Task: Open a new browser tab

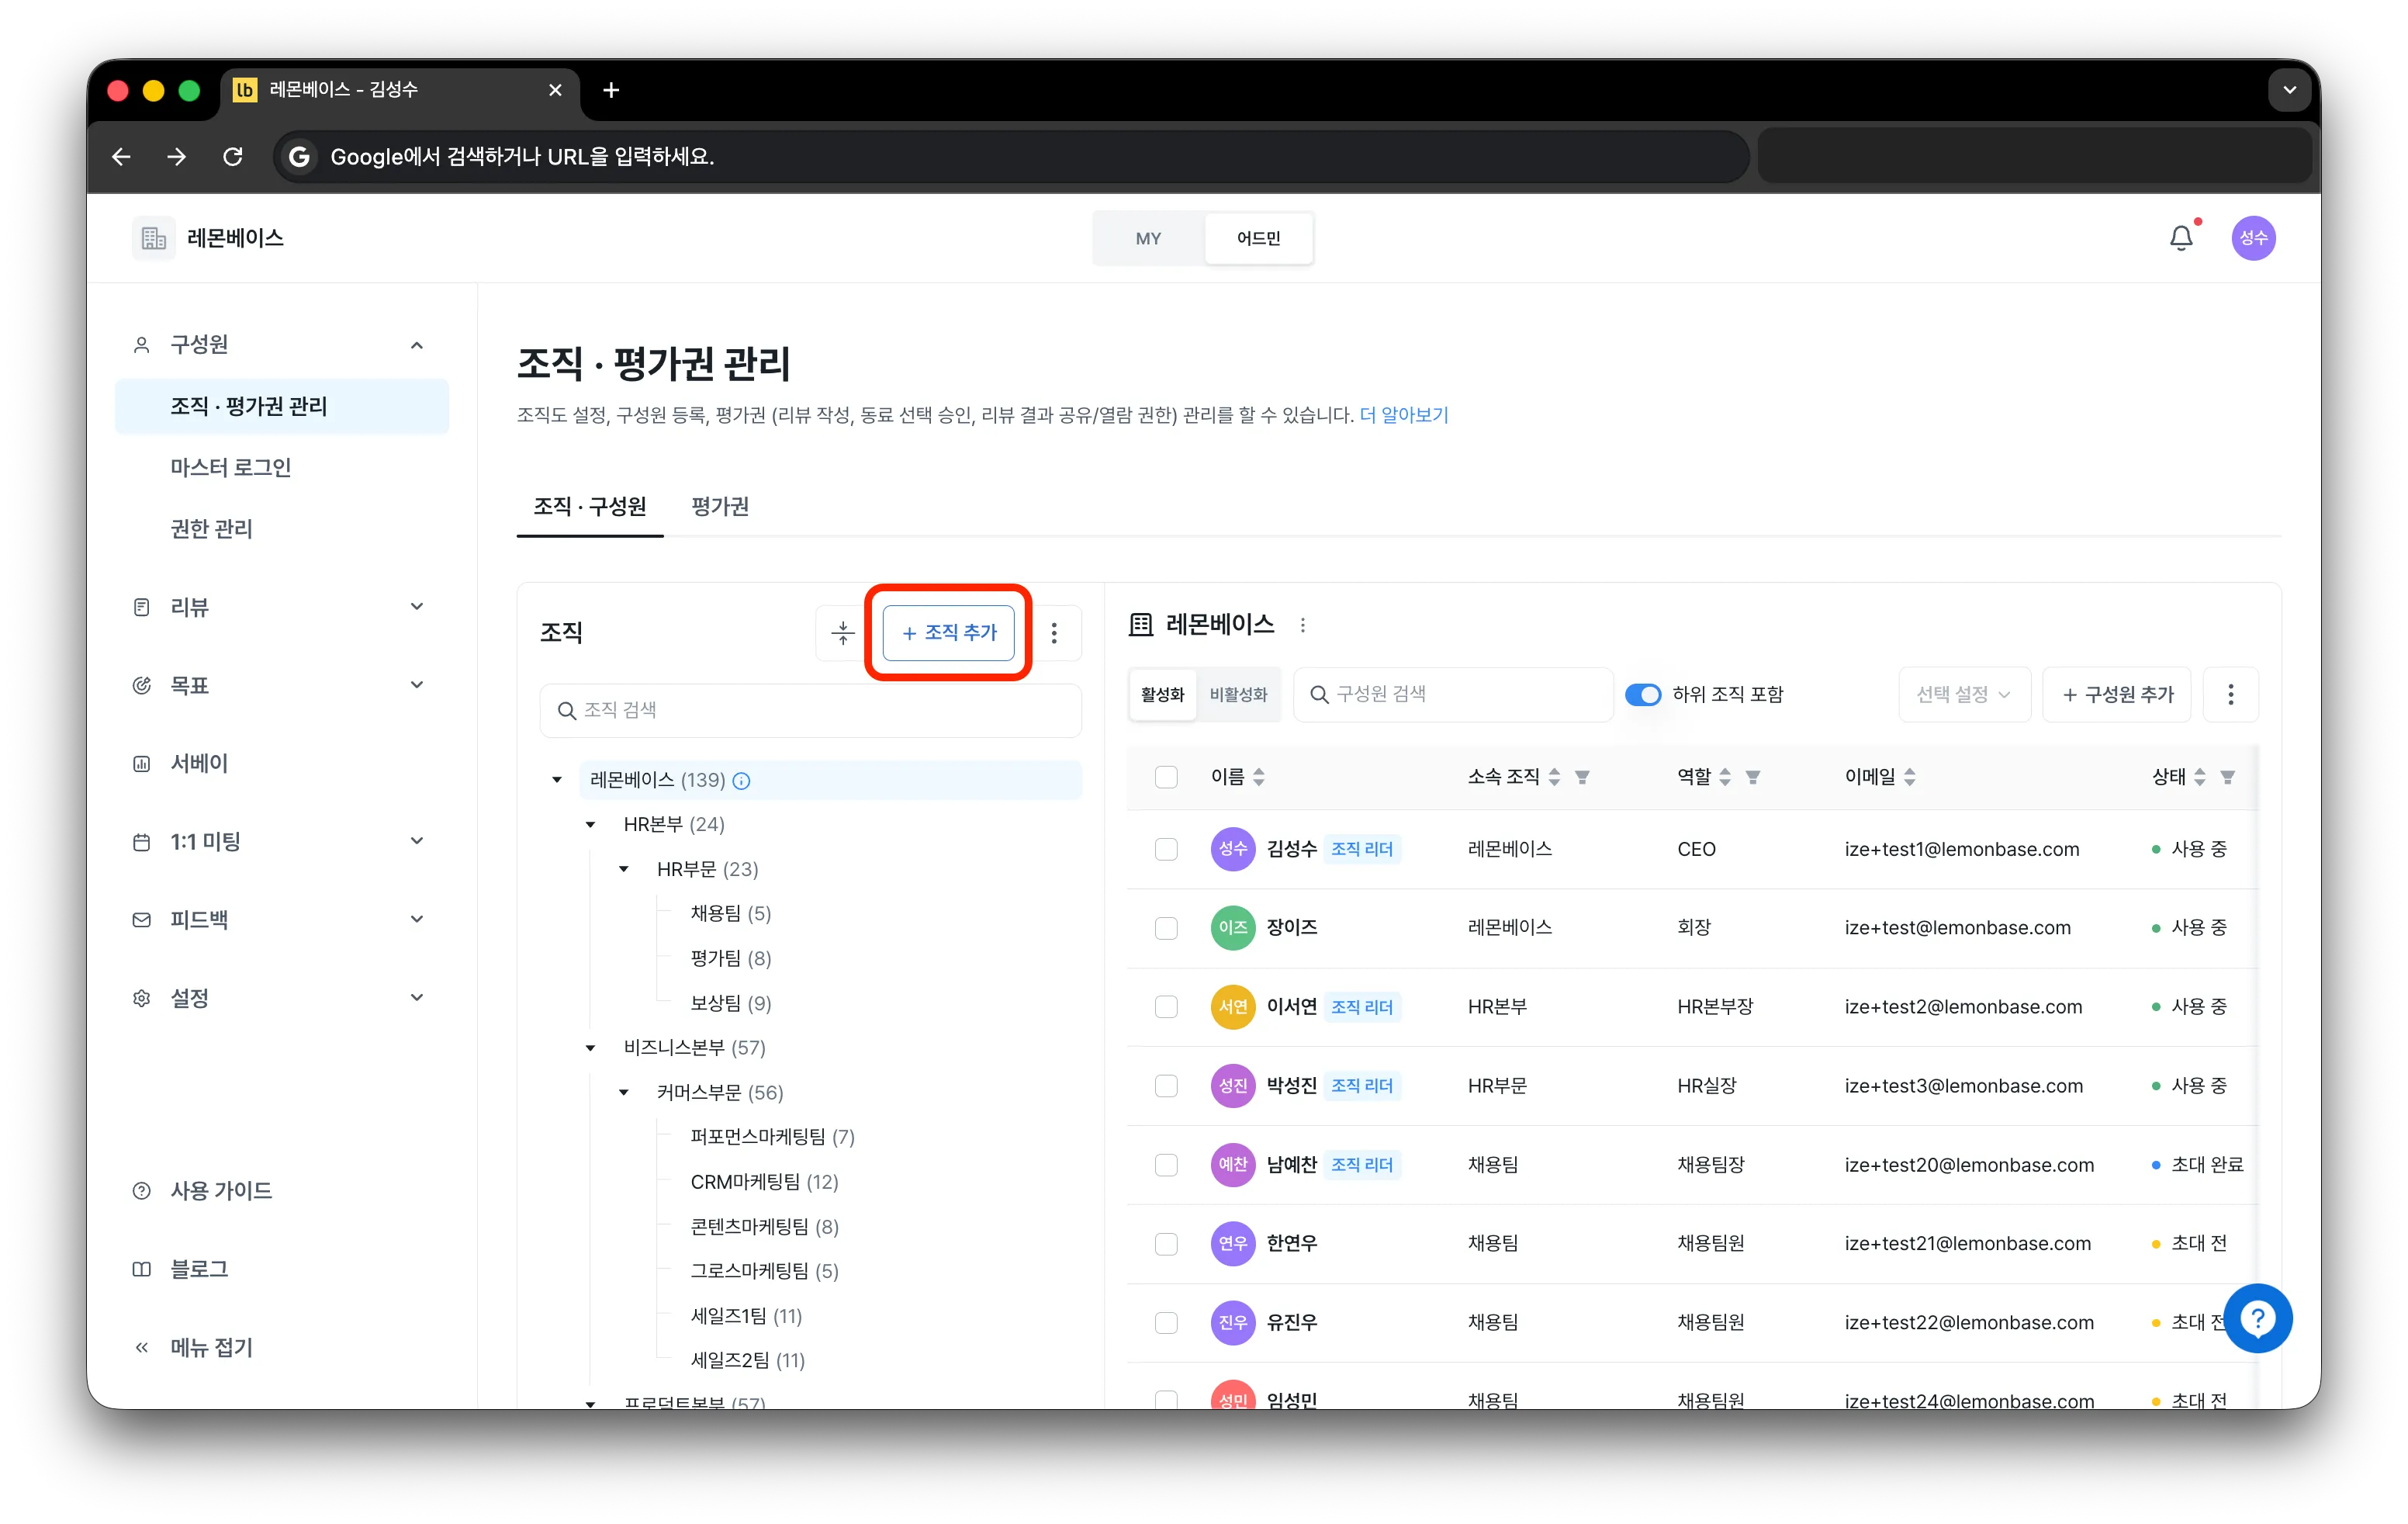Action: (x=611, y=91)
